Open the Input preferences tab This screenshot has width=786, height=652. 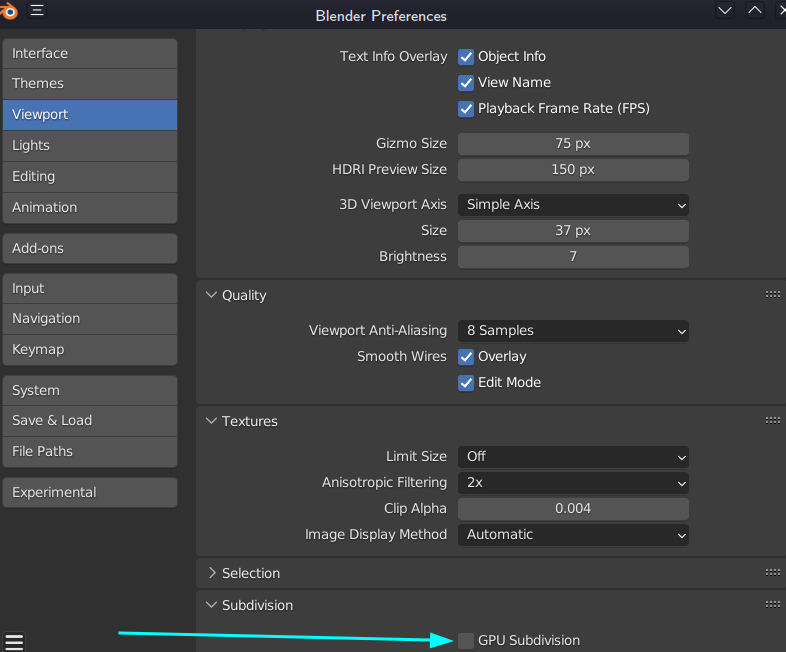(x=90, y=289)
